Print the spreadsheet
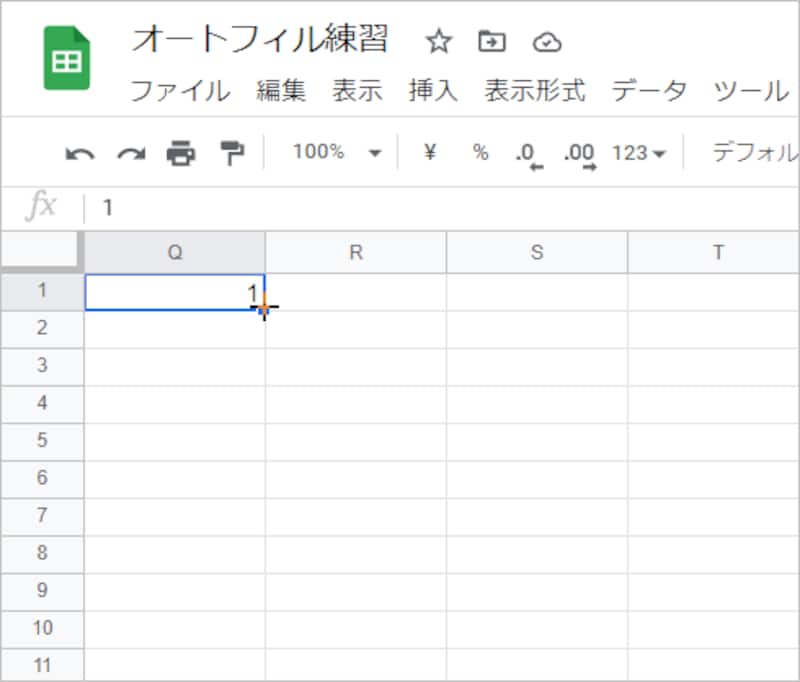800x682 pixels. [x=180, y=150]
